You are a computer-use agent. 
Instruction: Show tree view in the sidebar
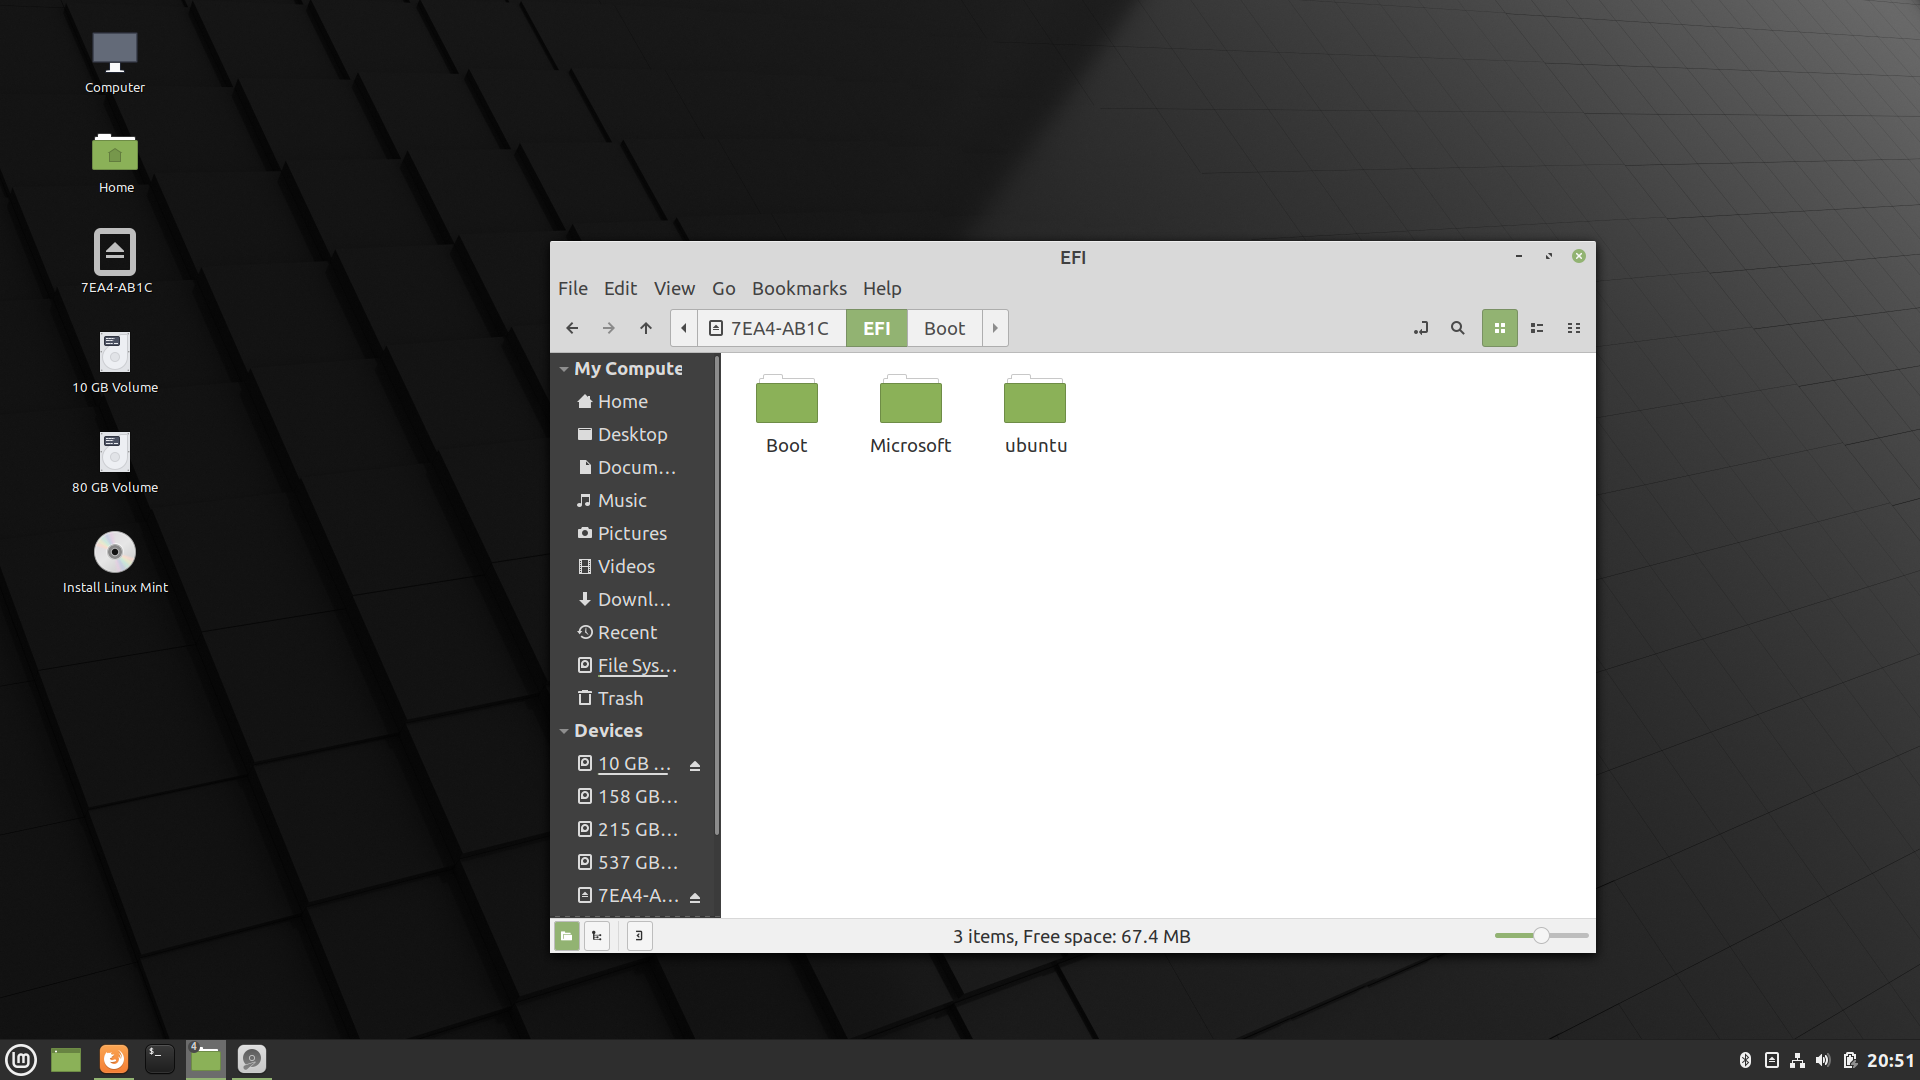(597, 936)
